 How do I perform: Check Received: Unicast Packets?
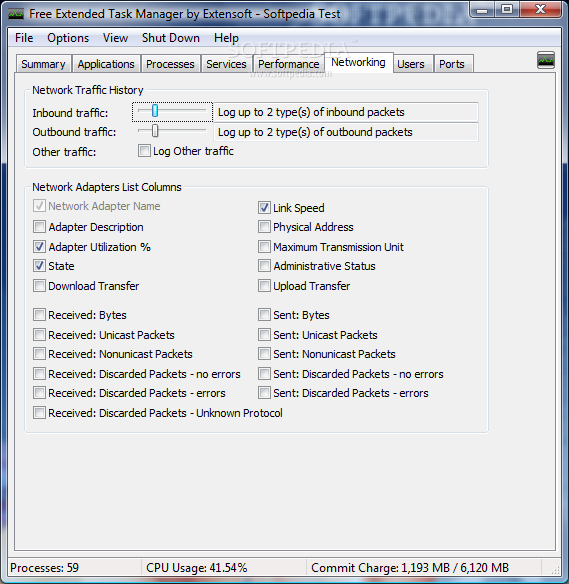point(39,334)
